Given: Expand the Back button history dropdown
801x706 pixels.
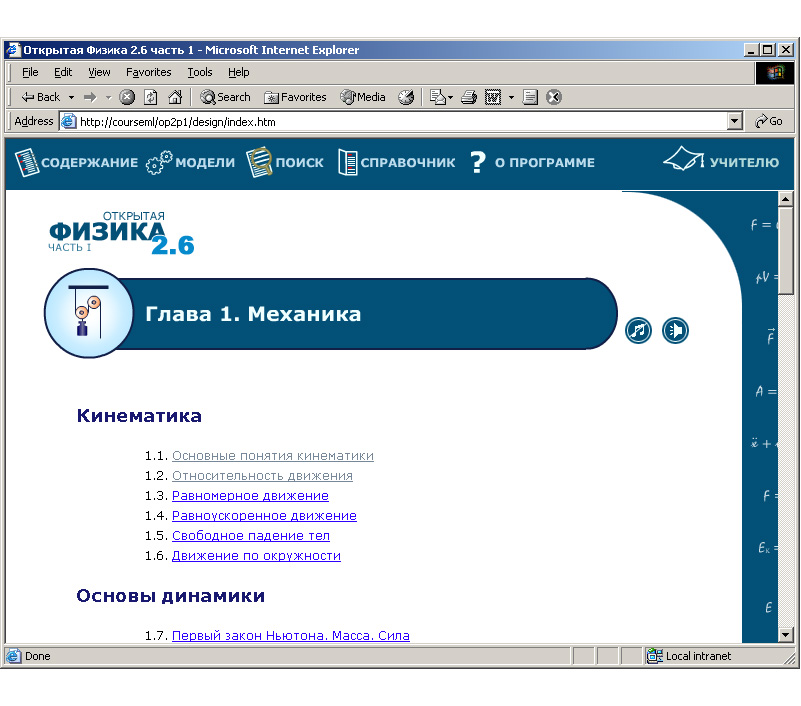Looking at the screenshot, I should pos(71,97).
